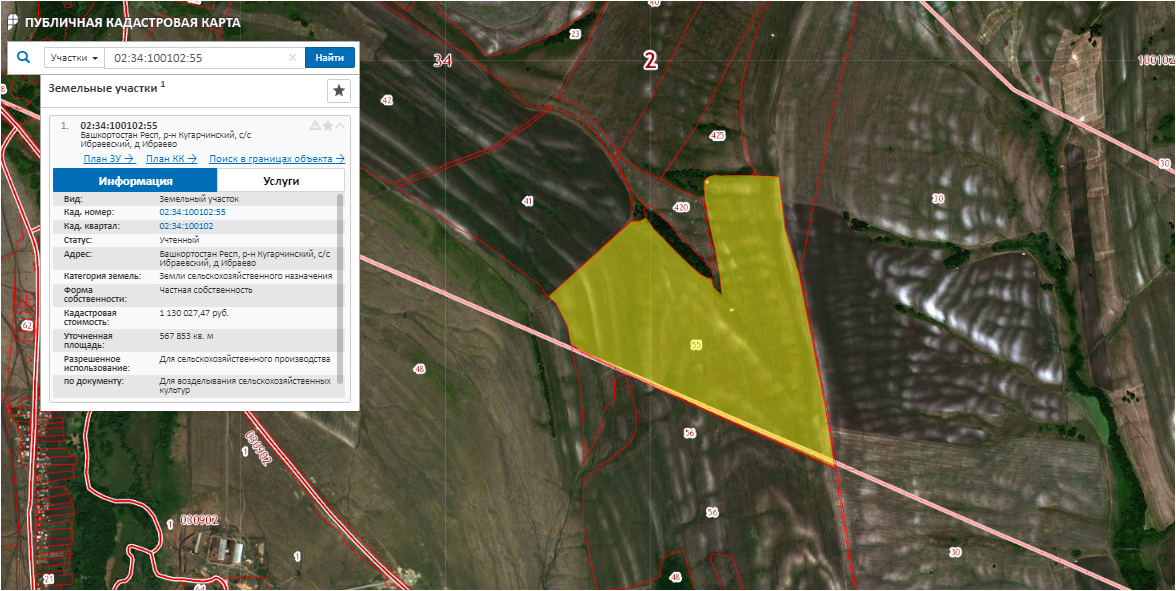Viewport: 1176px width, 591px height.
Task: Click the warning triangle icon on result
Action: click(x=315, y=126)
